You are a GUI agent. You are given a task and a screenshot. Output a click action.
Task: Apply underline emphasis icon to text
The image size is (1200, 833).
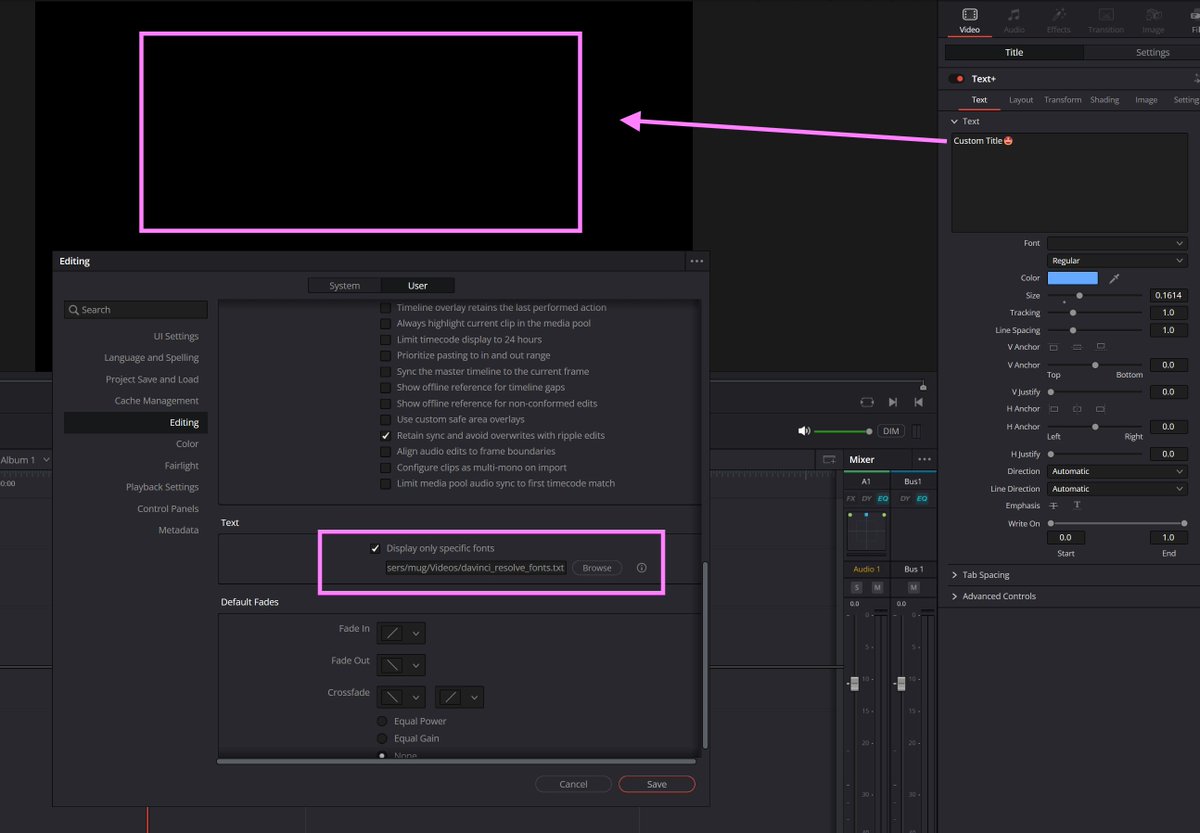click(1077, 506)
